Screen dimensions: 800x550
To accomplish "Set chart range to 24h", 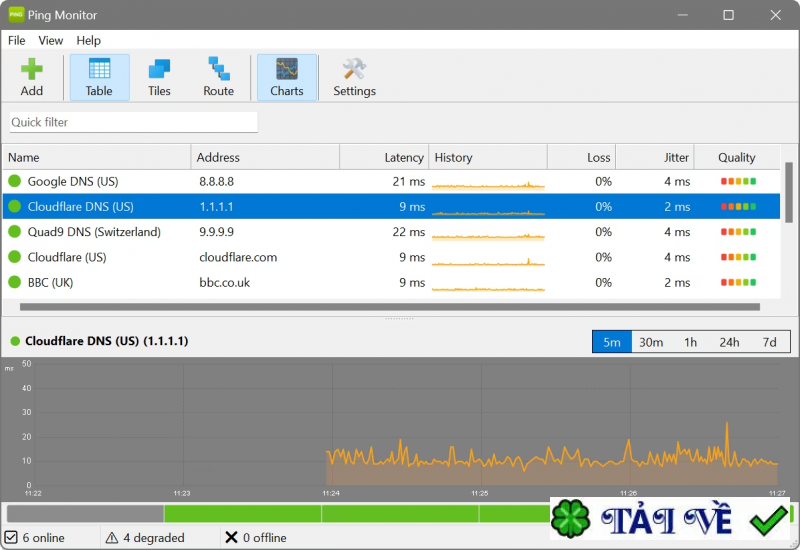I will coord(729,342).
